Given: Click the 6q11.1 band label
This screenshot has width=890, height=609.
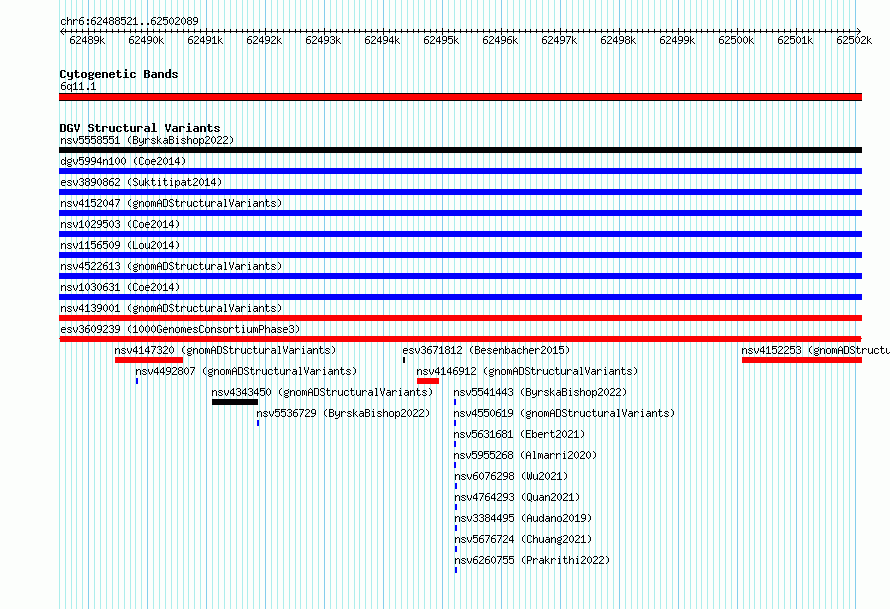Looking at the screenshot, I should coord(78,86).
